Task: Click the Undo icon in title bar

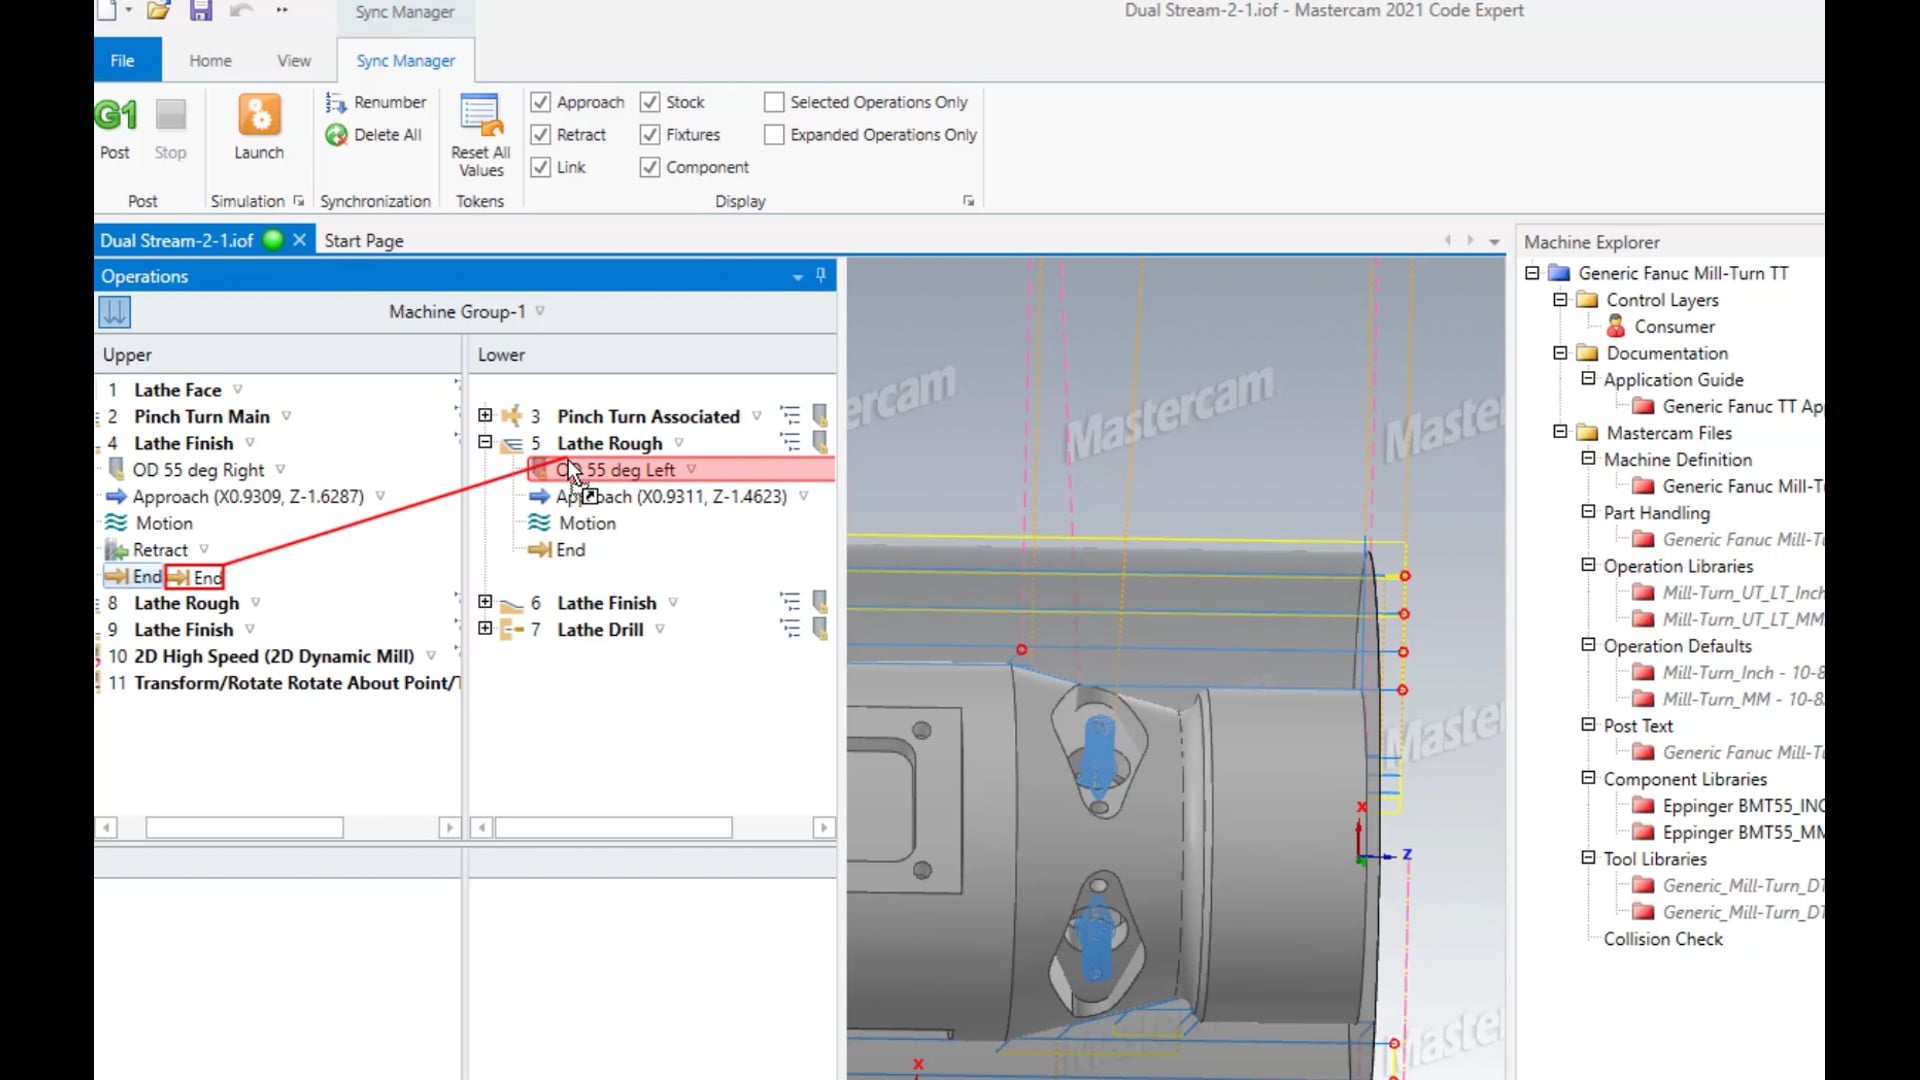Action: coord(241,11)
